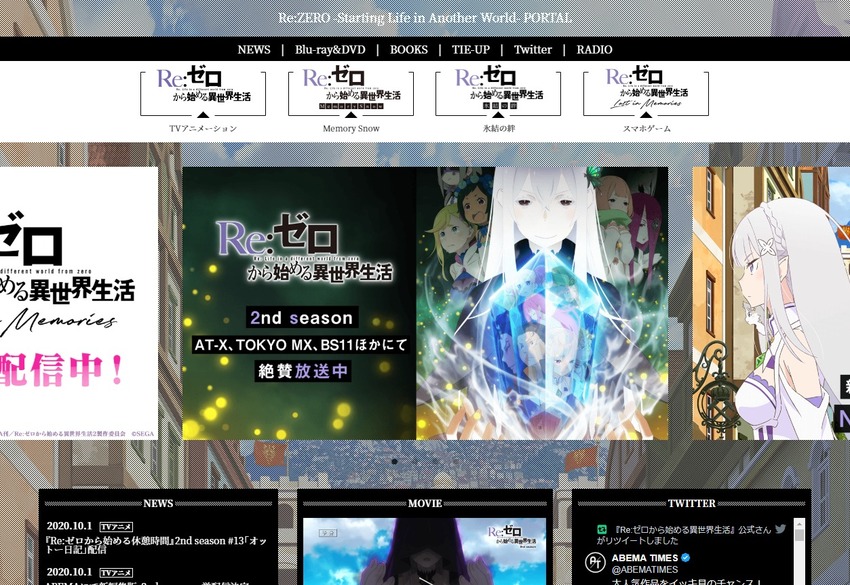Click the green retweet icon
This screenshot has width=850, height=585.
pyautogui.click(x=602, y=529)
